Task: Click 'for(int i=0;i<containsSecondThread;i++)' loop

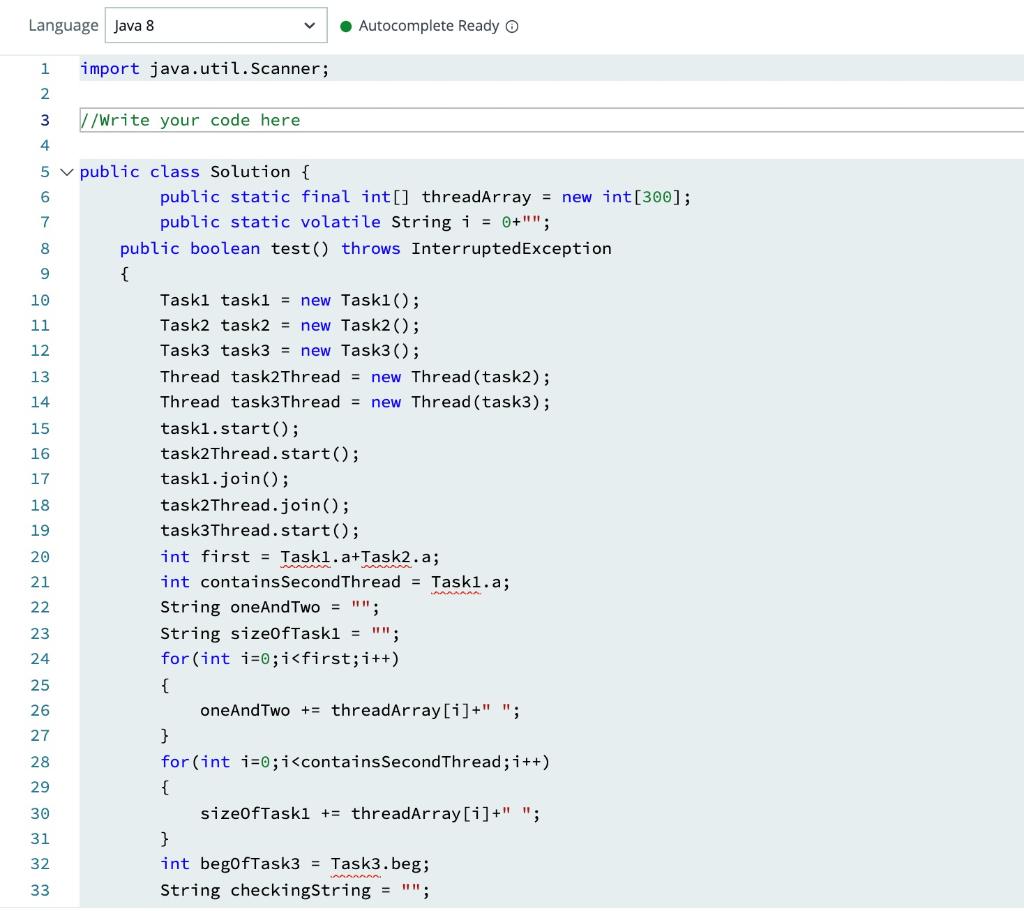Action: coord(355,762)
